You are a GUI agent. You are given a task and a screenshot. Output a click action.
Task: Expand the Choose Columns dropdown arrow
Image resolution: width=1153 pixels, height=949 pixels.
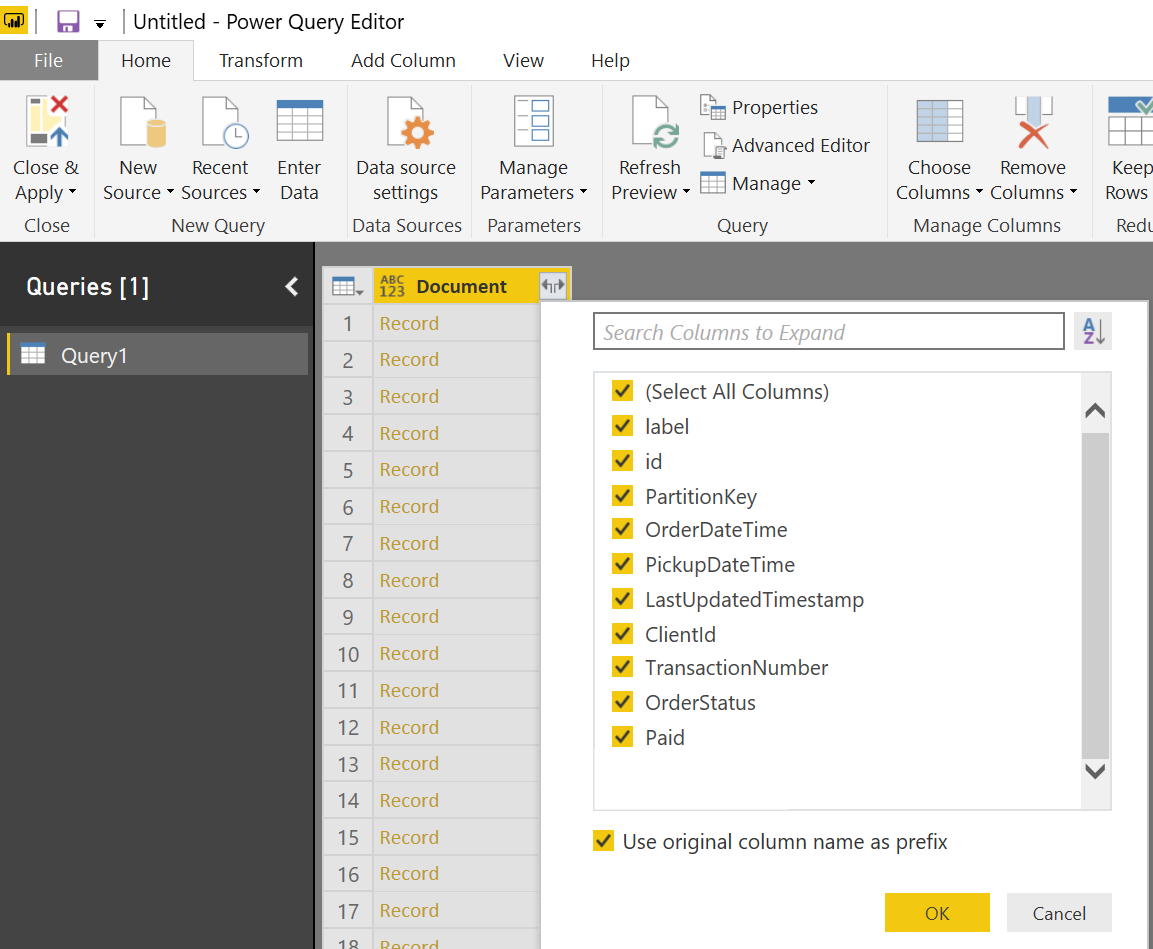pos(979,192)
